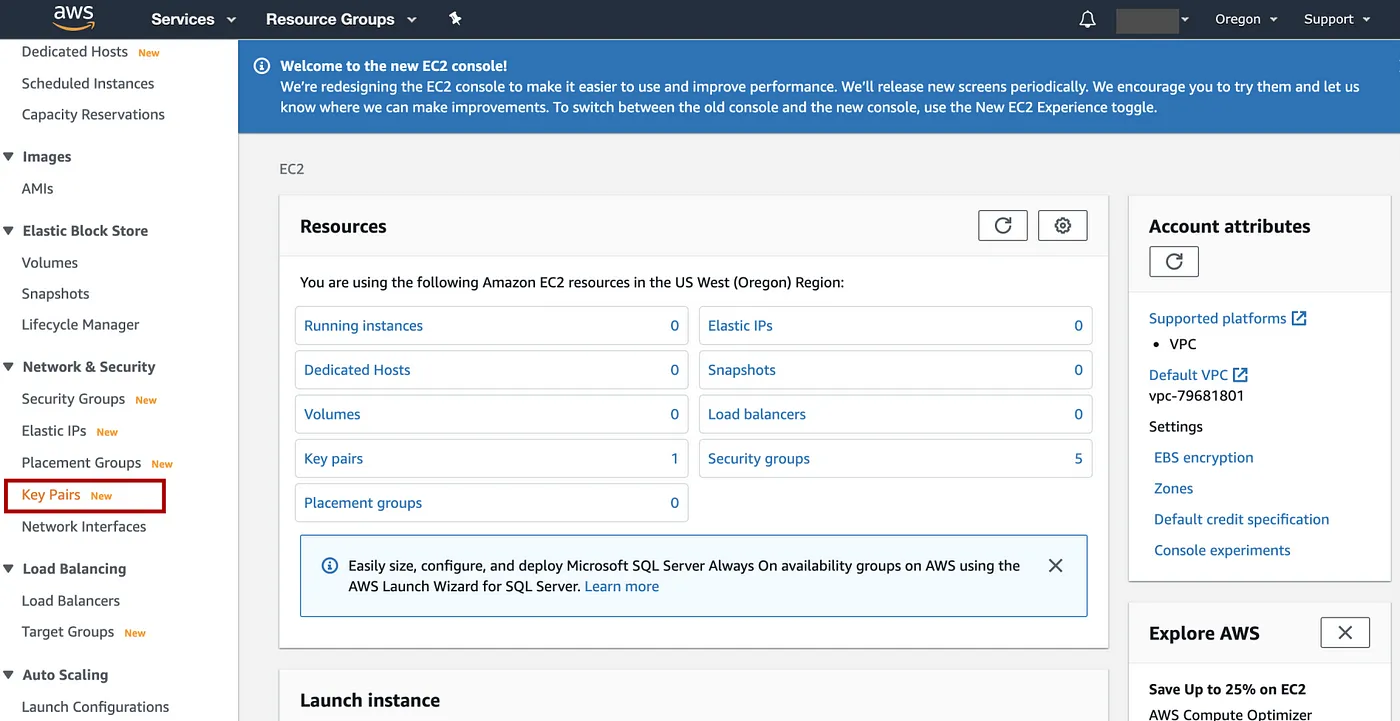This screenshot has height=721, width=1400.
Task: Open the Oregon region selector
Action: (x=1246, y=19)
